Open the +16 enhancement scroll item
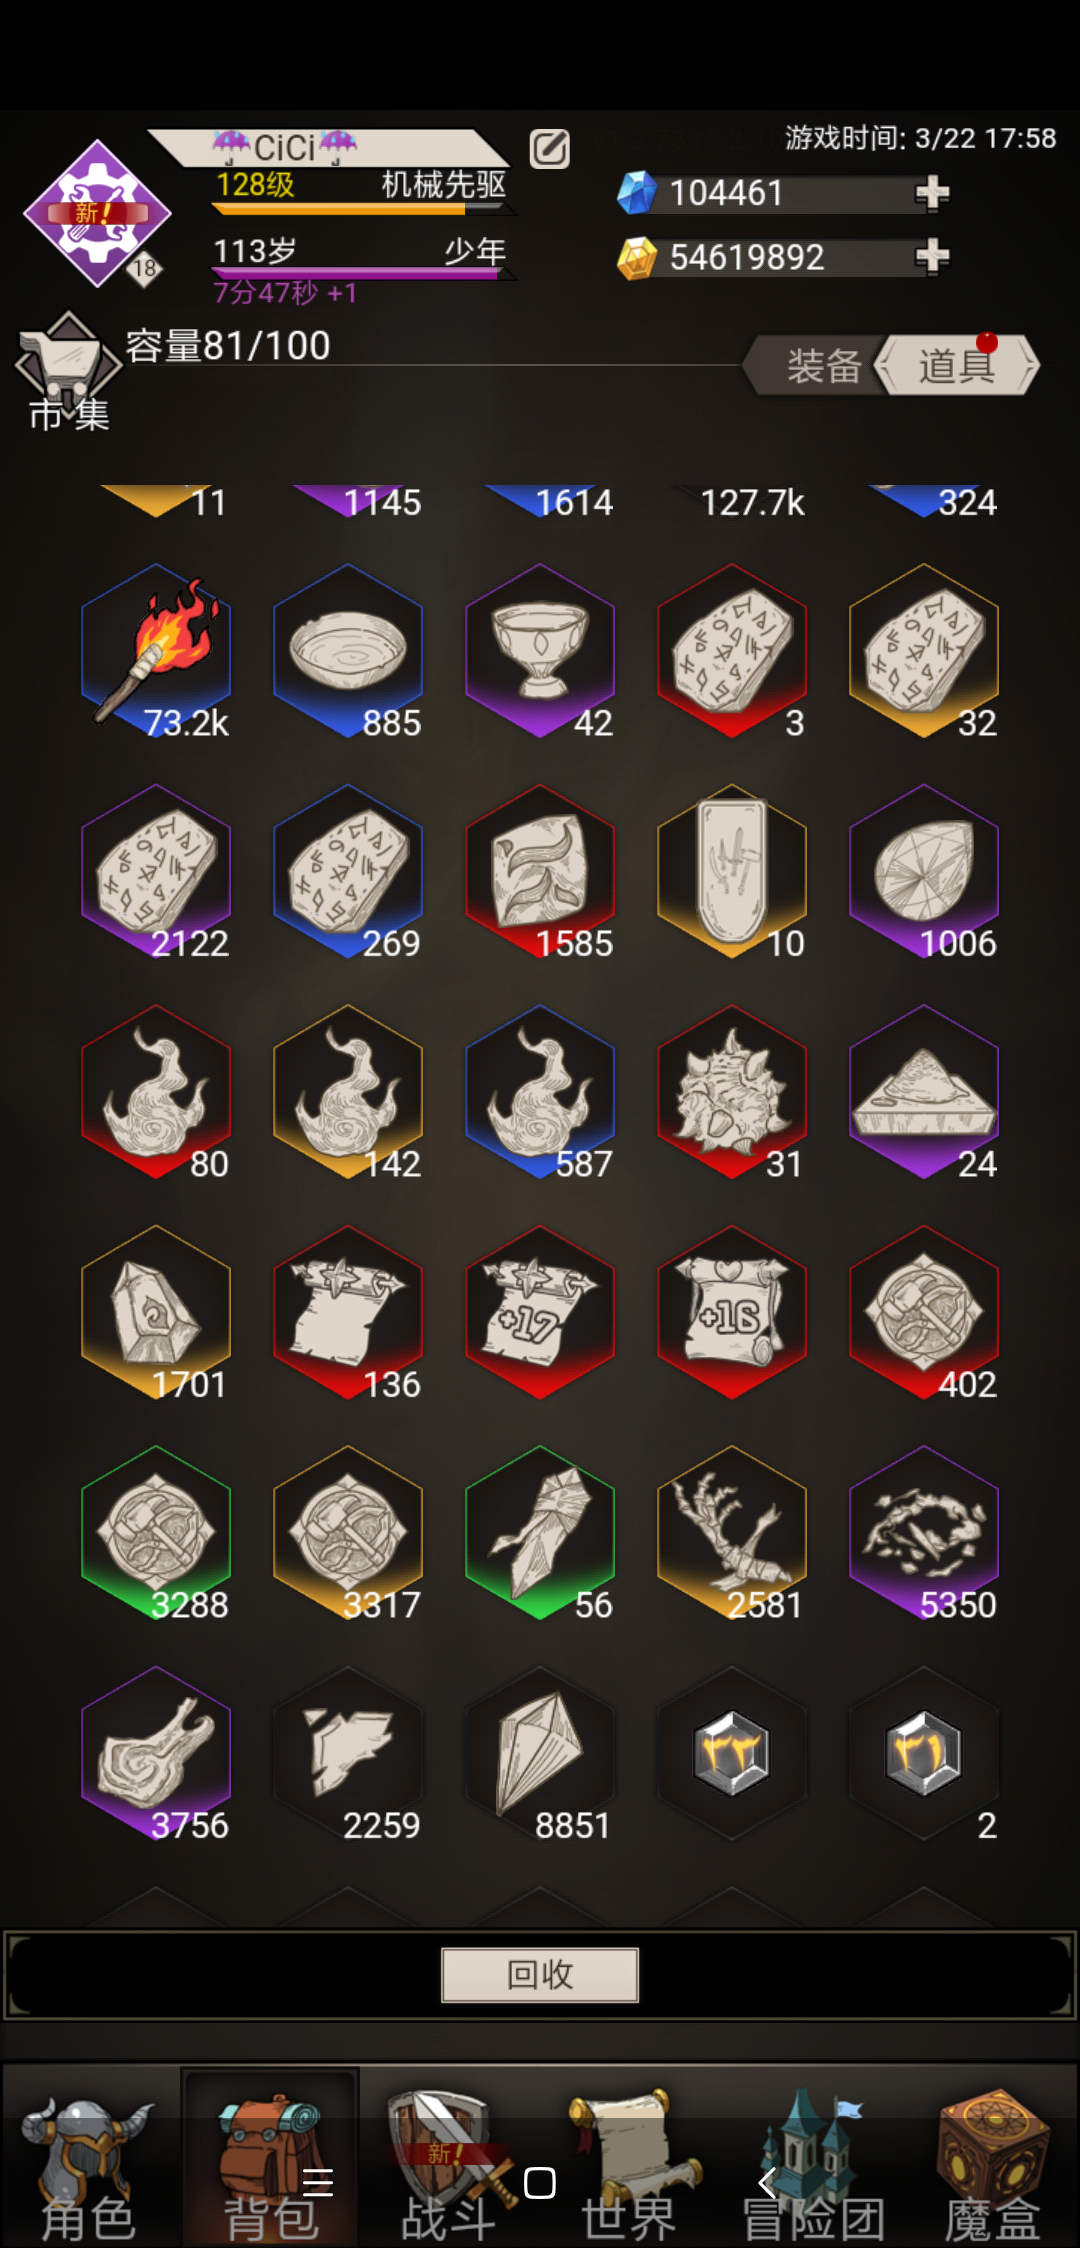Viewport: 1080px width, 2248px height. [732, 1312]
